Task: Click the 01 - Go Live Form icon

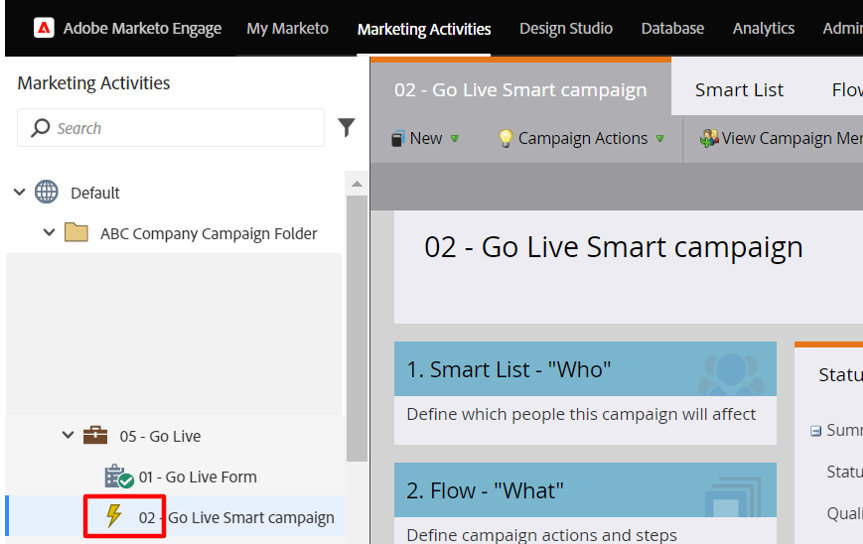Action: (119, 476)
